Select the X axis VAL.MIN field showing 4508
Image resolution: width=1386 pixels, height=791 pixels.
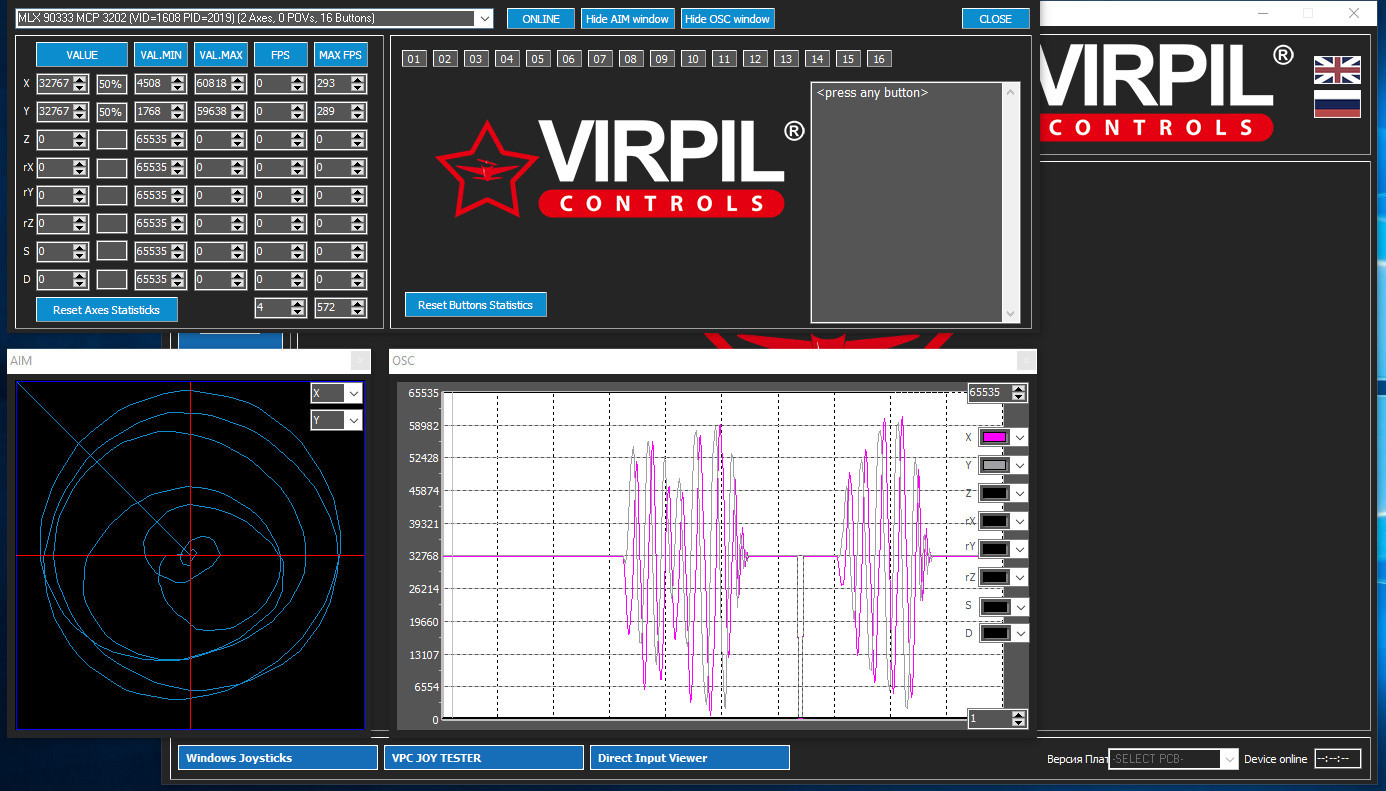[161, 84]
